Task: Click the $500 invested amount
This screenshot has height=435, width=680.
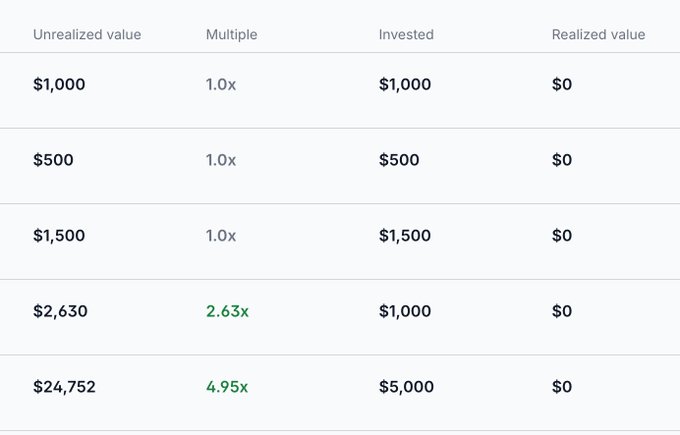Action: coord(399,160)
